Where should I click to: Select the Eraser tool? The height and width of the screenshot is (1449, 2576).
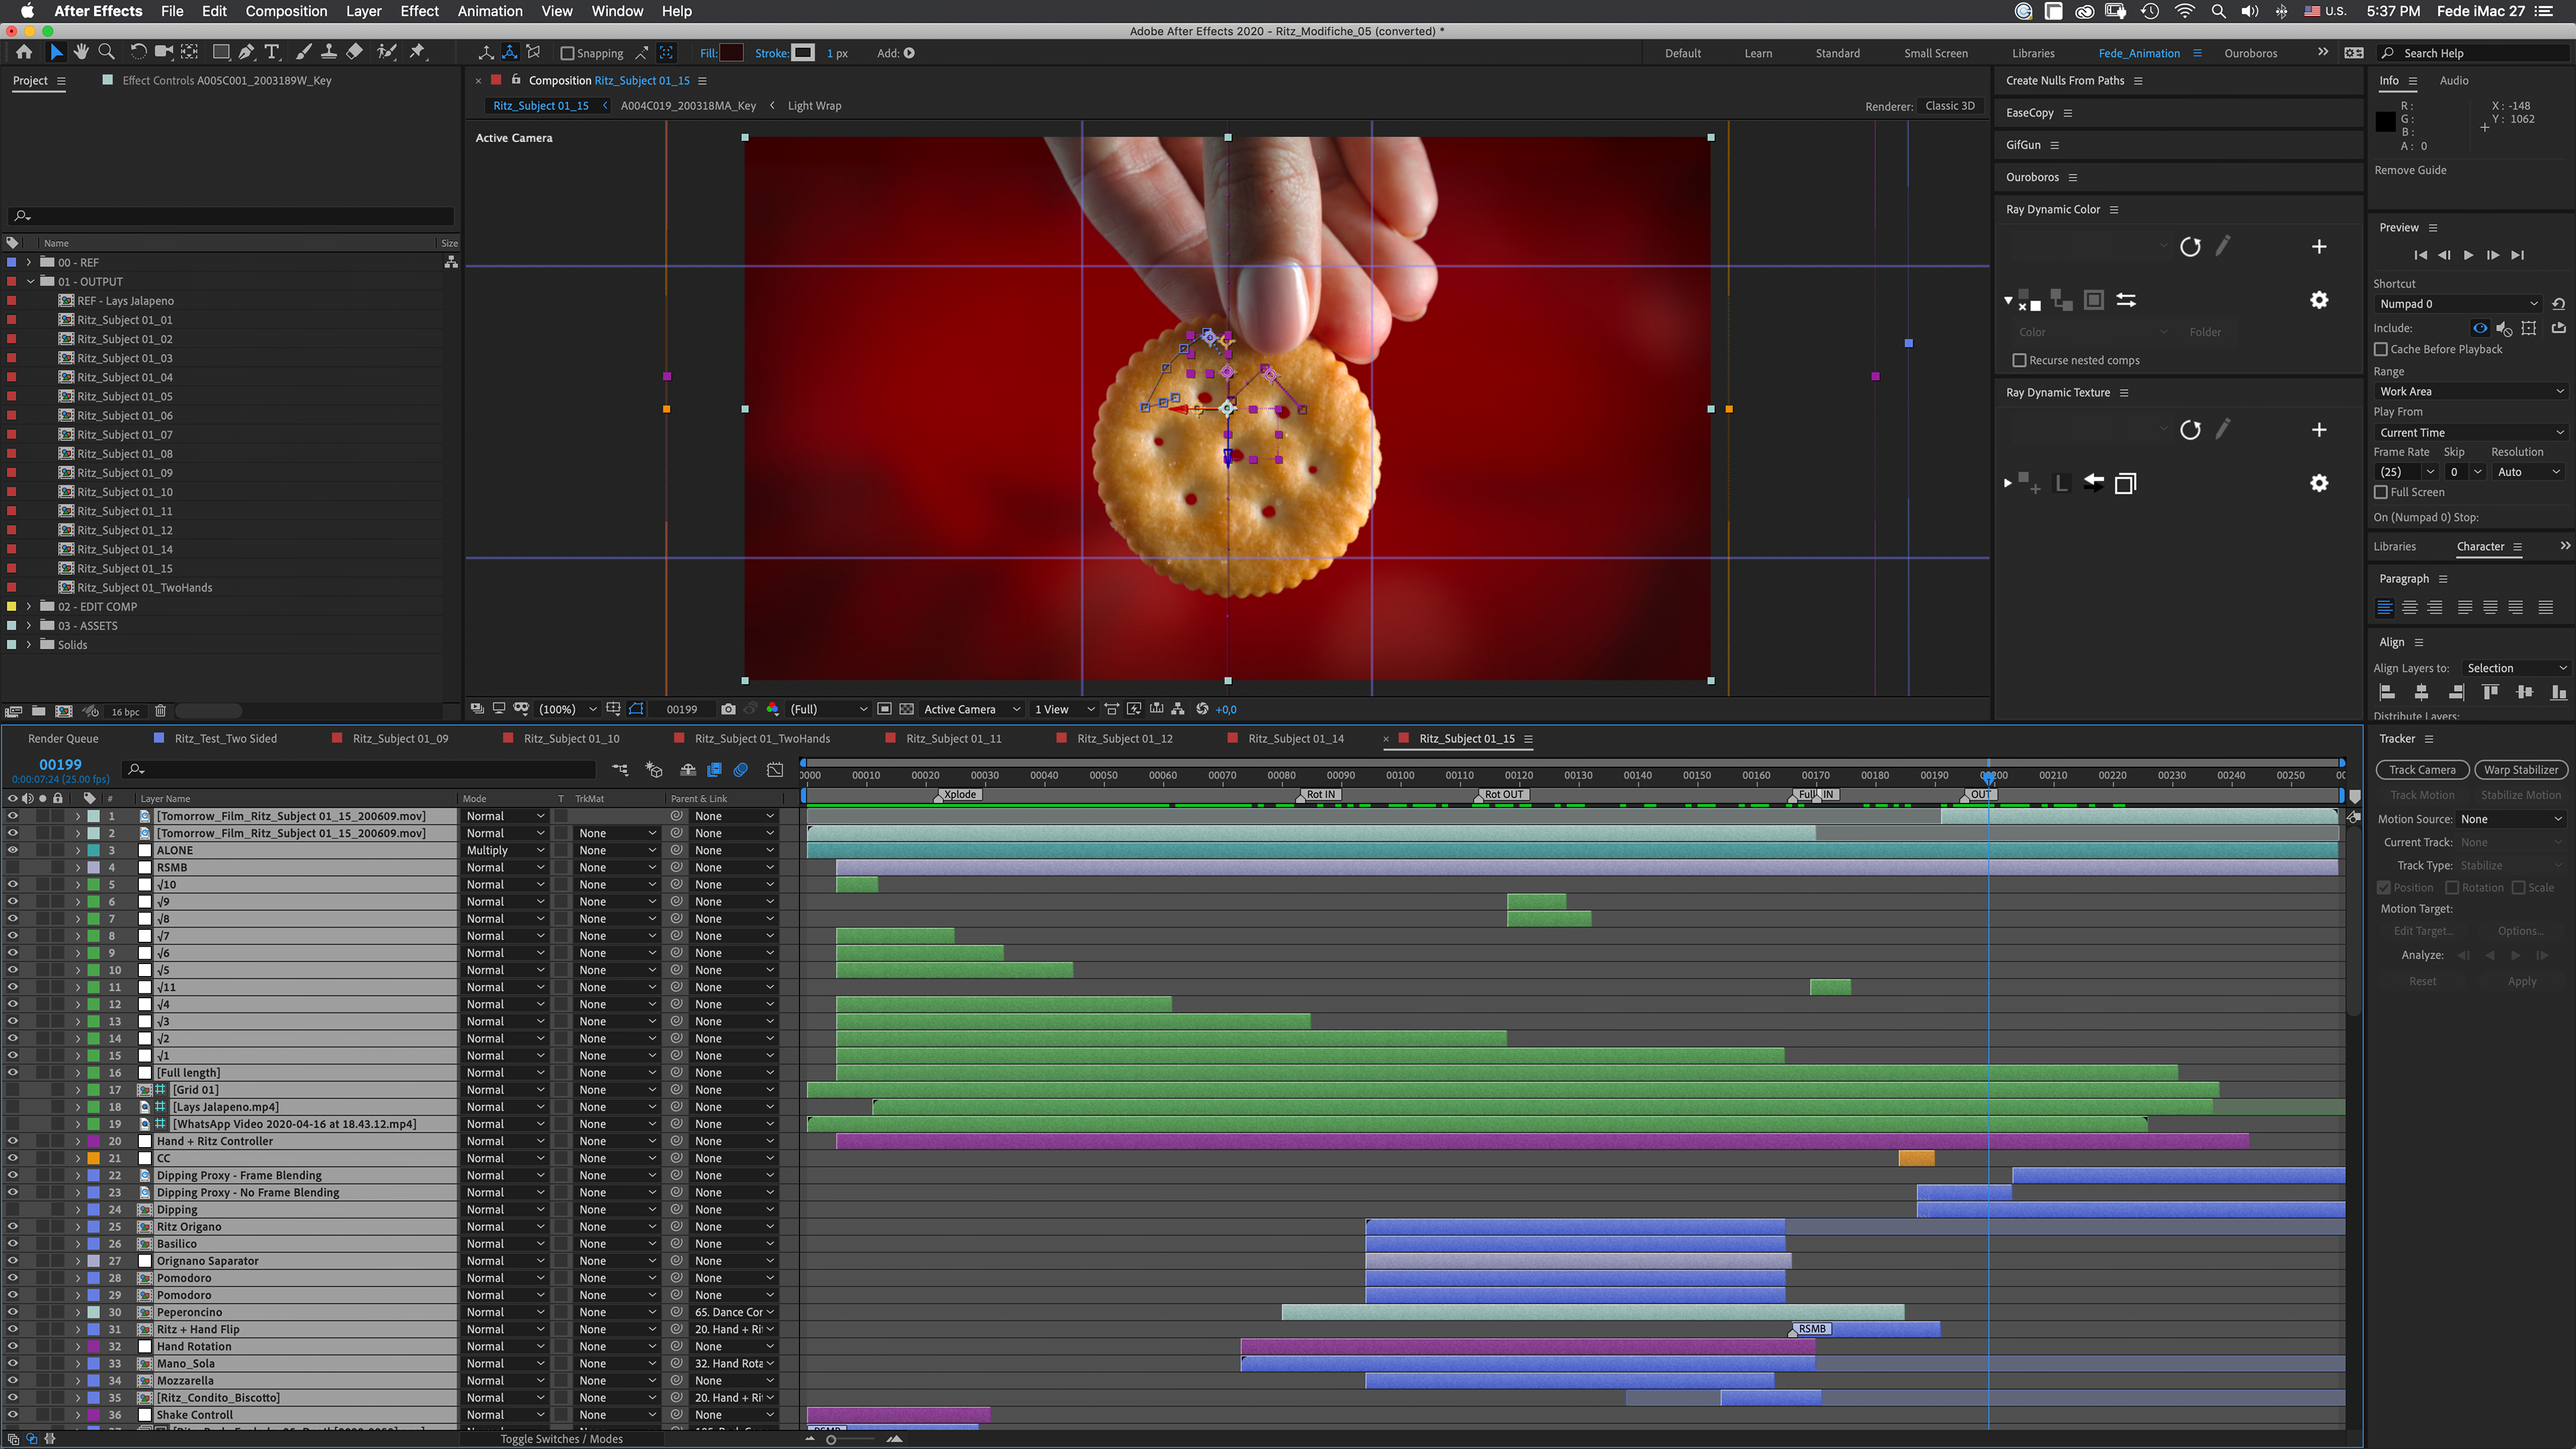point(354,52)
